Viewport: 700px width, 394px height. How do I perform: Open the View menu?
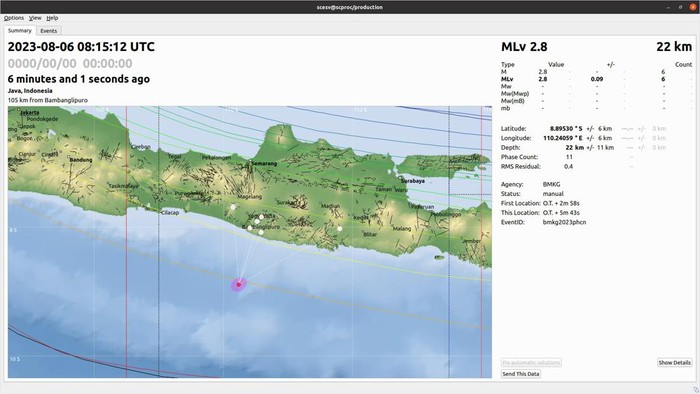coord(35,18)
